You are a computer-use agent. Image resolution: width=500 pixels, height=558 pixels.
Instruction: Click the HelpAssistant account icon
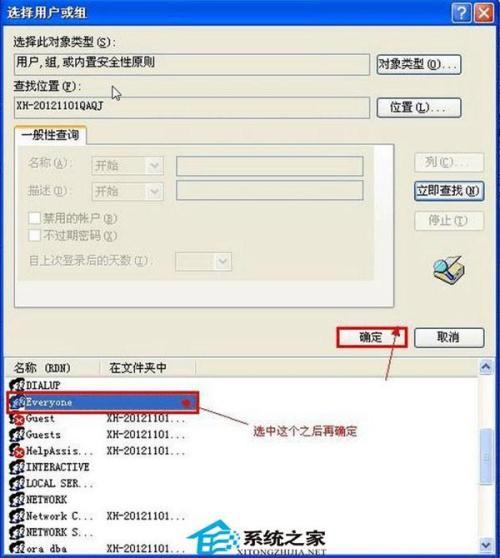17,451
